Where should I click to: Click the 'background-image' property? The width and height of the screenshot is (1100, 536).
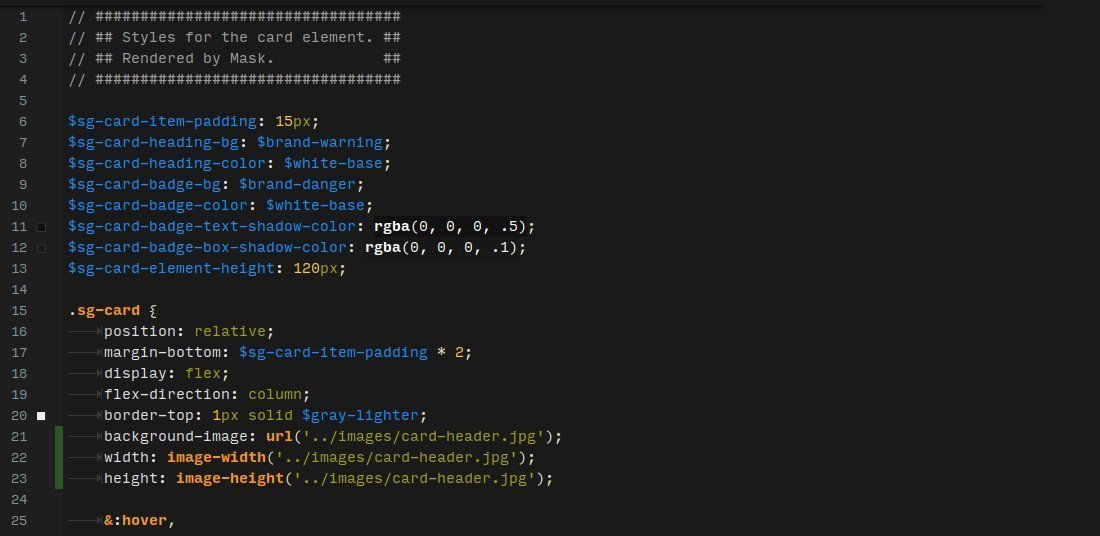pos(176,437)
